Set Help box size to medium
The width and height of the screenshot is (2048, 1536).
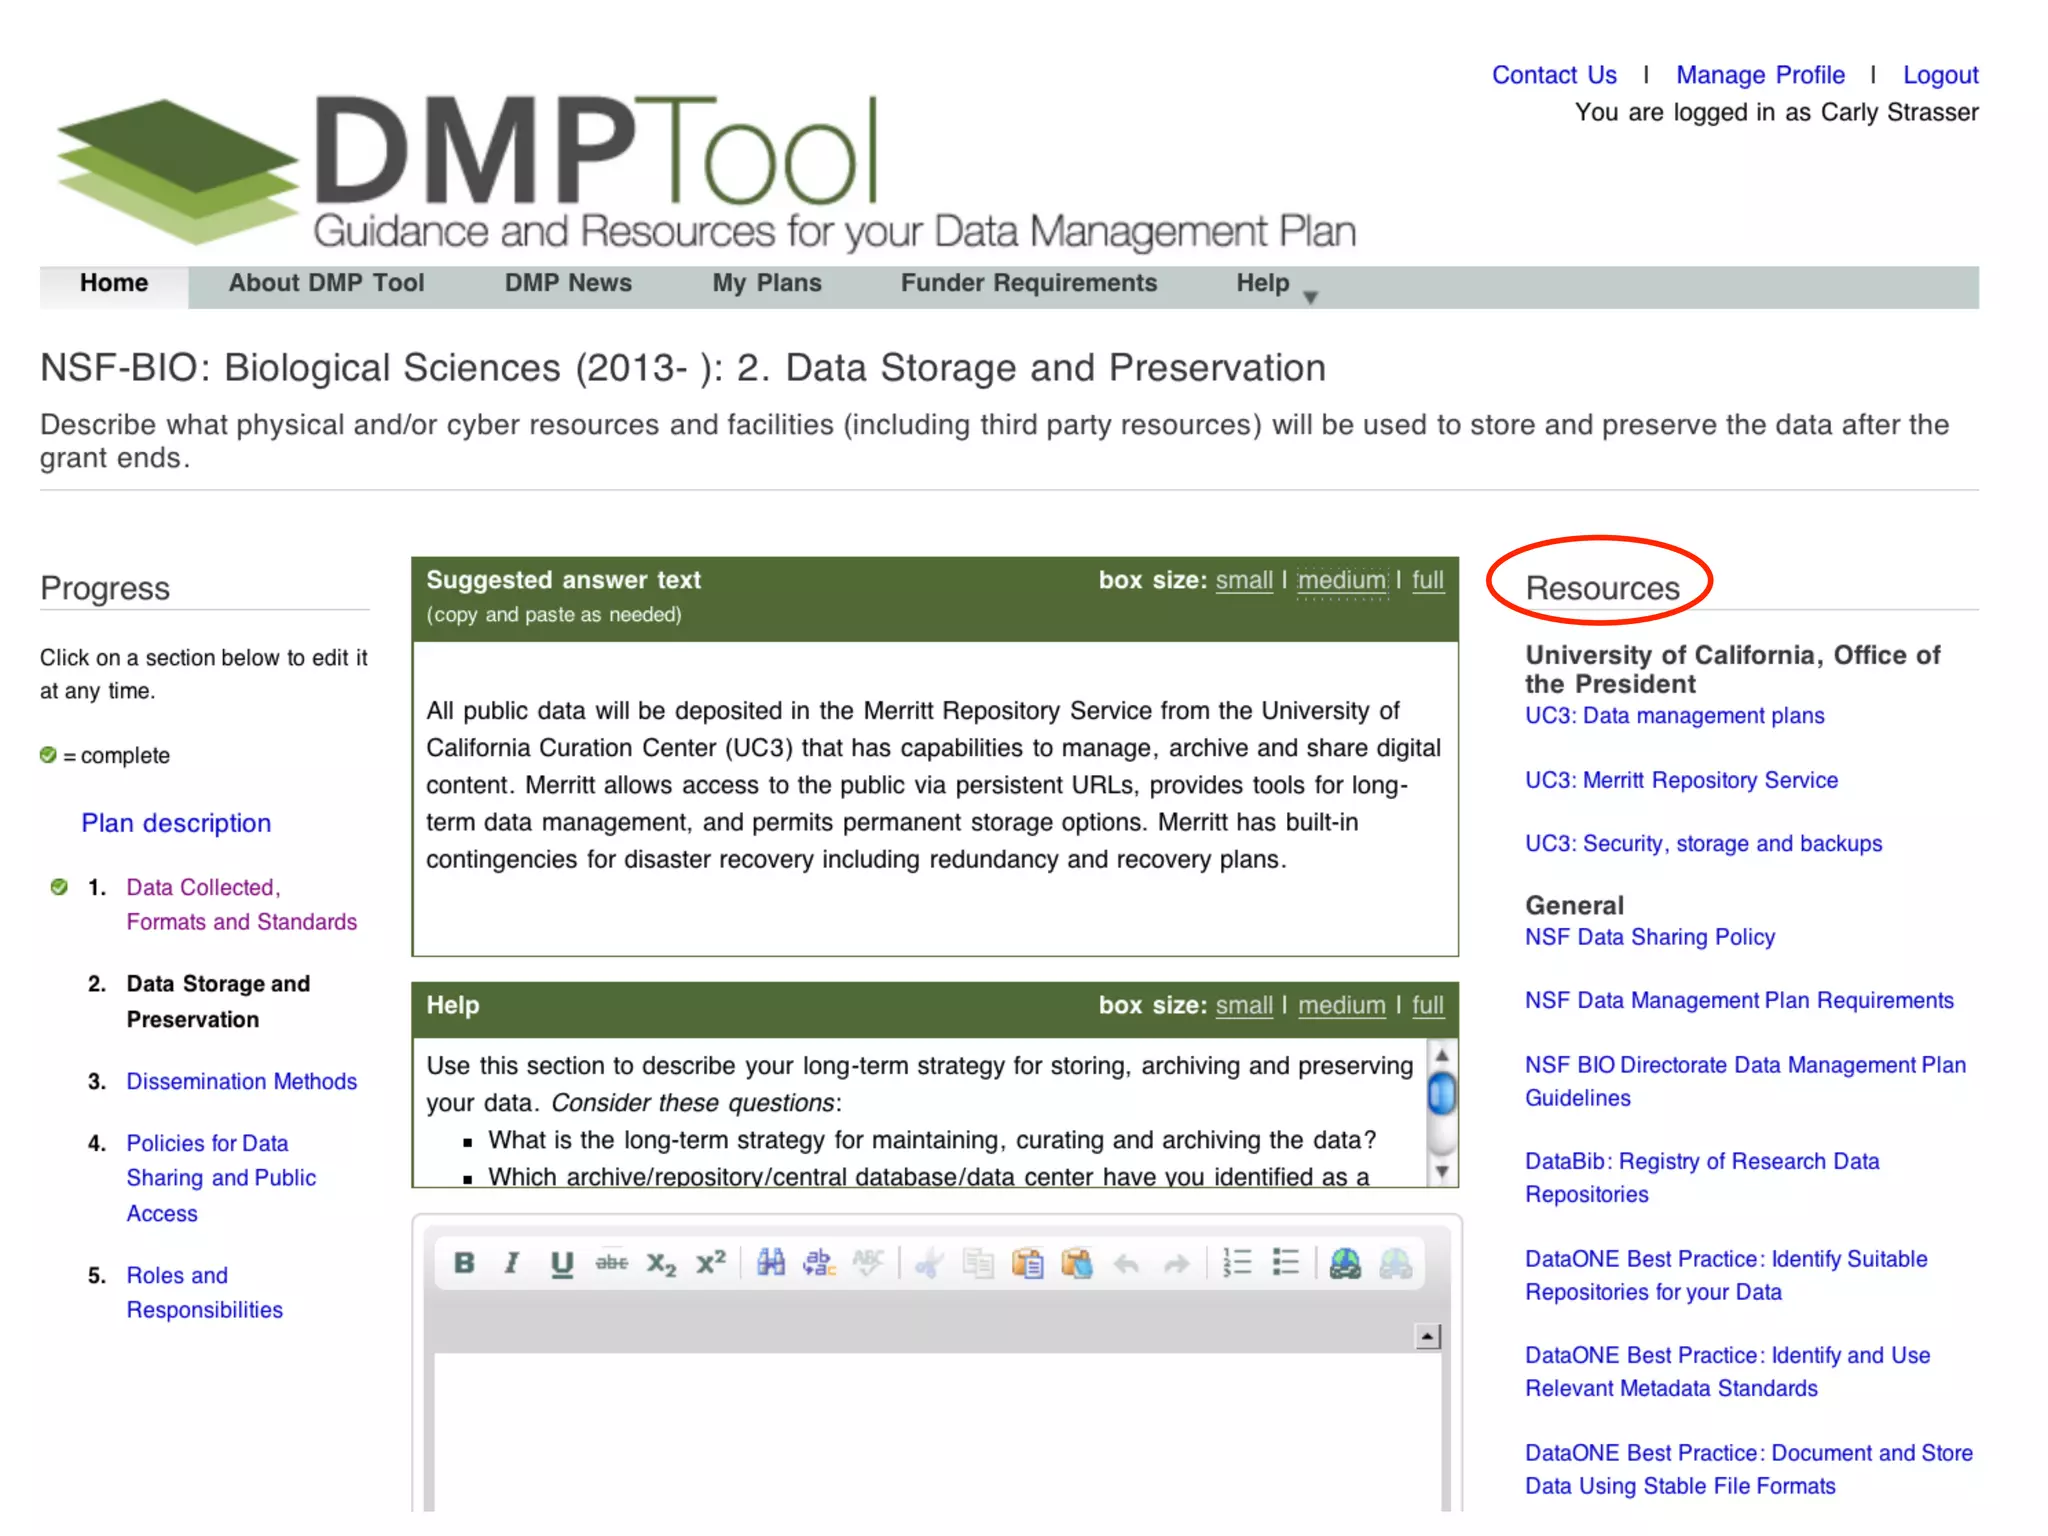click(1341, 1005)
